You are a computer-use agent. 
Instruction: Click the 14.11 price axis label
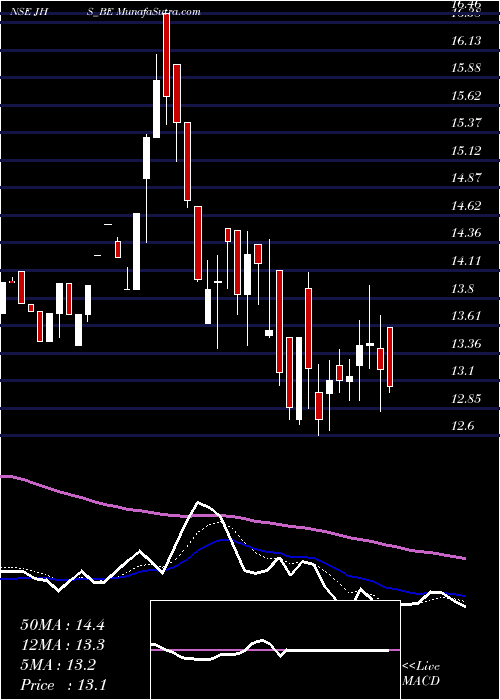[466, 261]
